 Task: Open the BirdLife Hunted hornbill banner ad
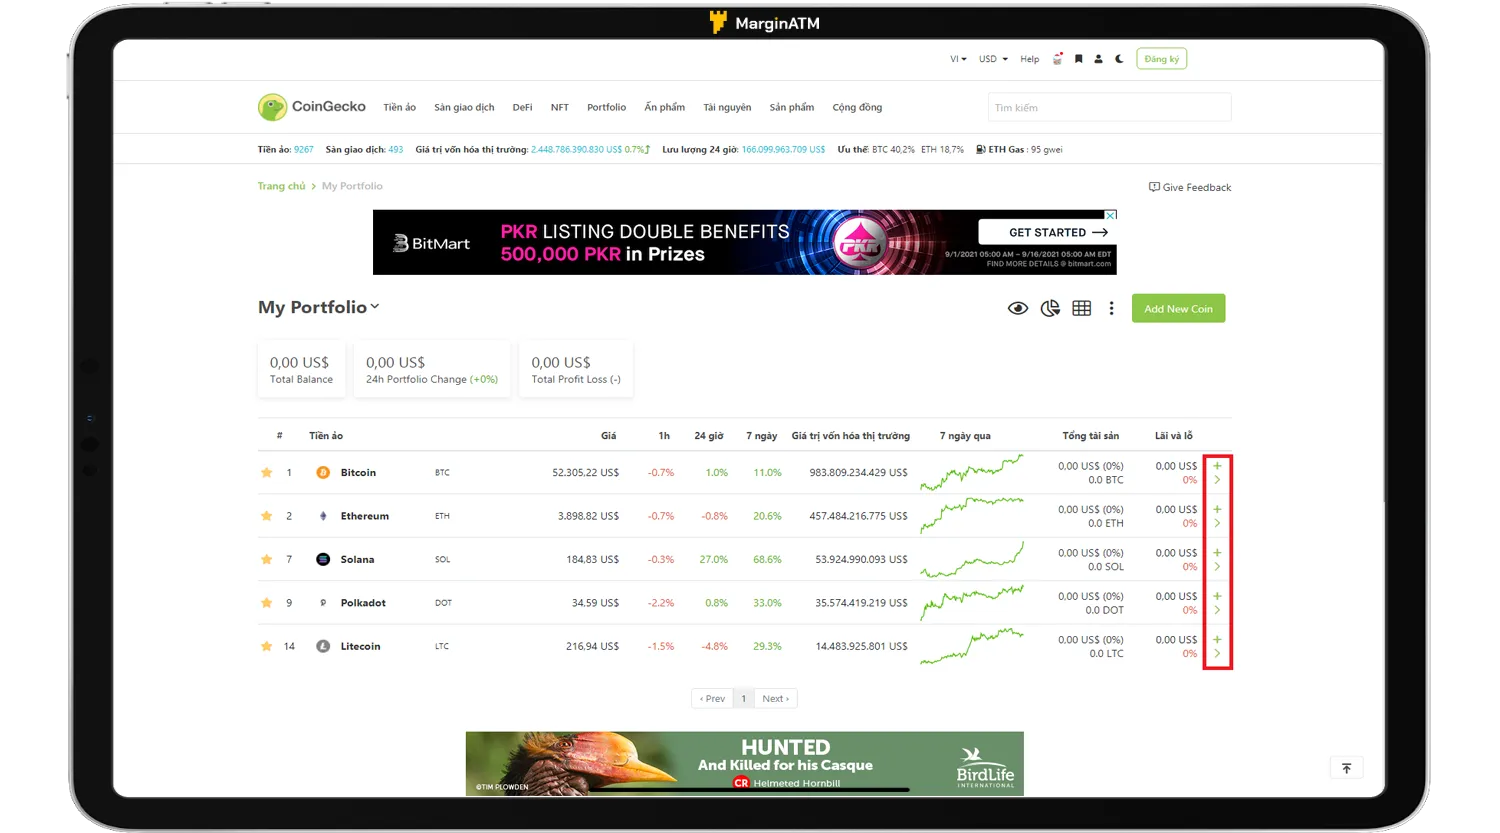pyautogui.click(x=744, y=764)
